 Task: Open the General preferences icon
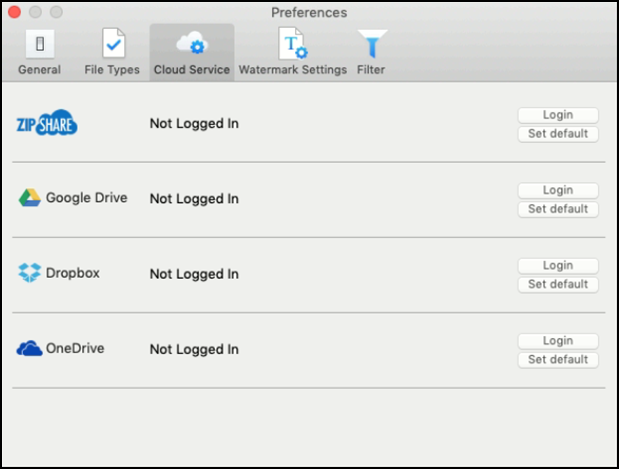coord(40,44)
